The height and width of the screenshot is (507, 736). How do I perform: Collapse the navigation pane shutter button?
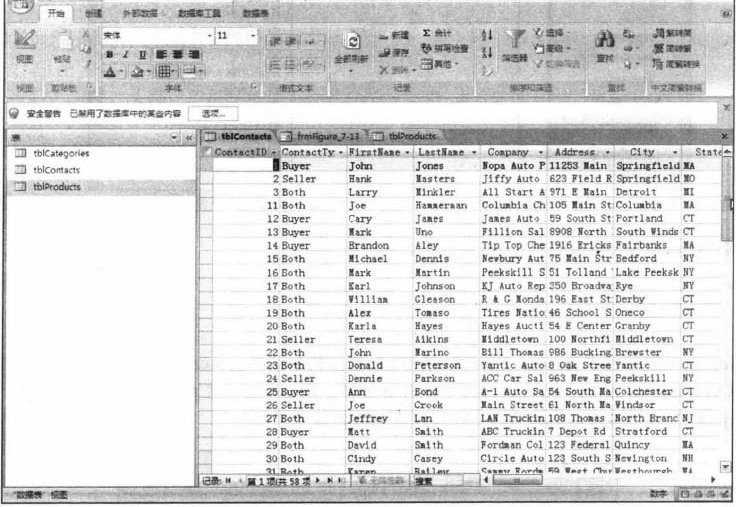(189, 138)
